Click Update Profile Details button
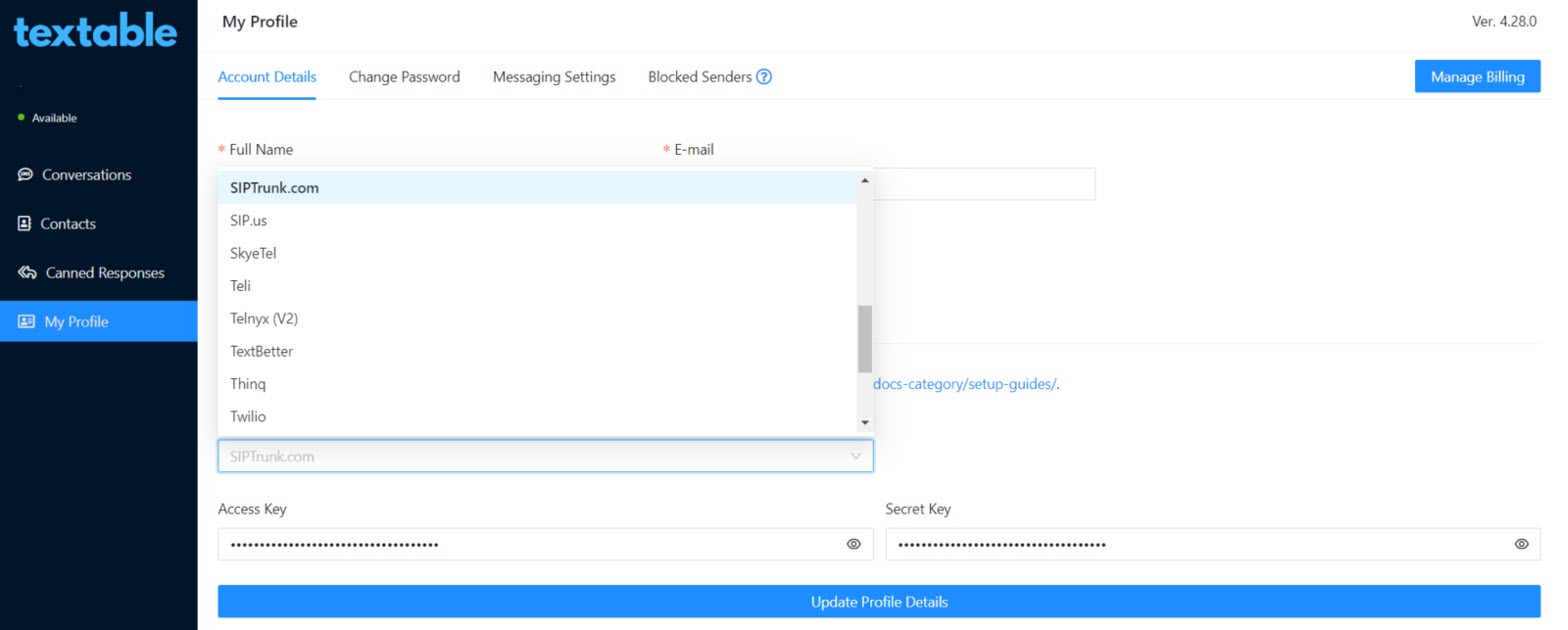Screen dimensions: 1568x630 pyautogui.click(x=879, y=602)
